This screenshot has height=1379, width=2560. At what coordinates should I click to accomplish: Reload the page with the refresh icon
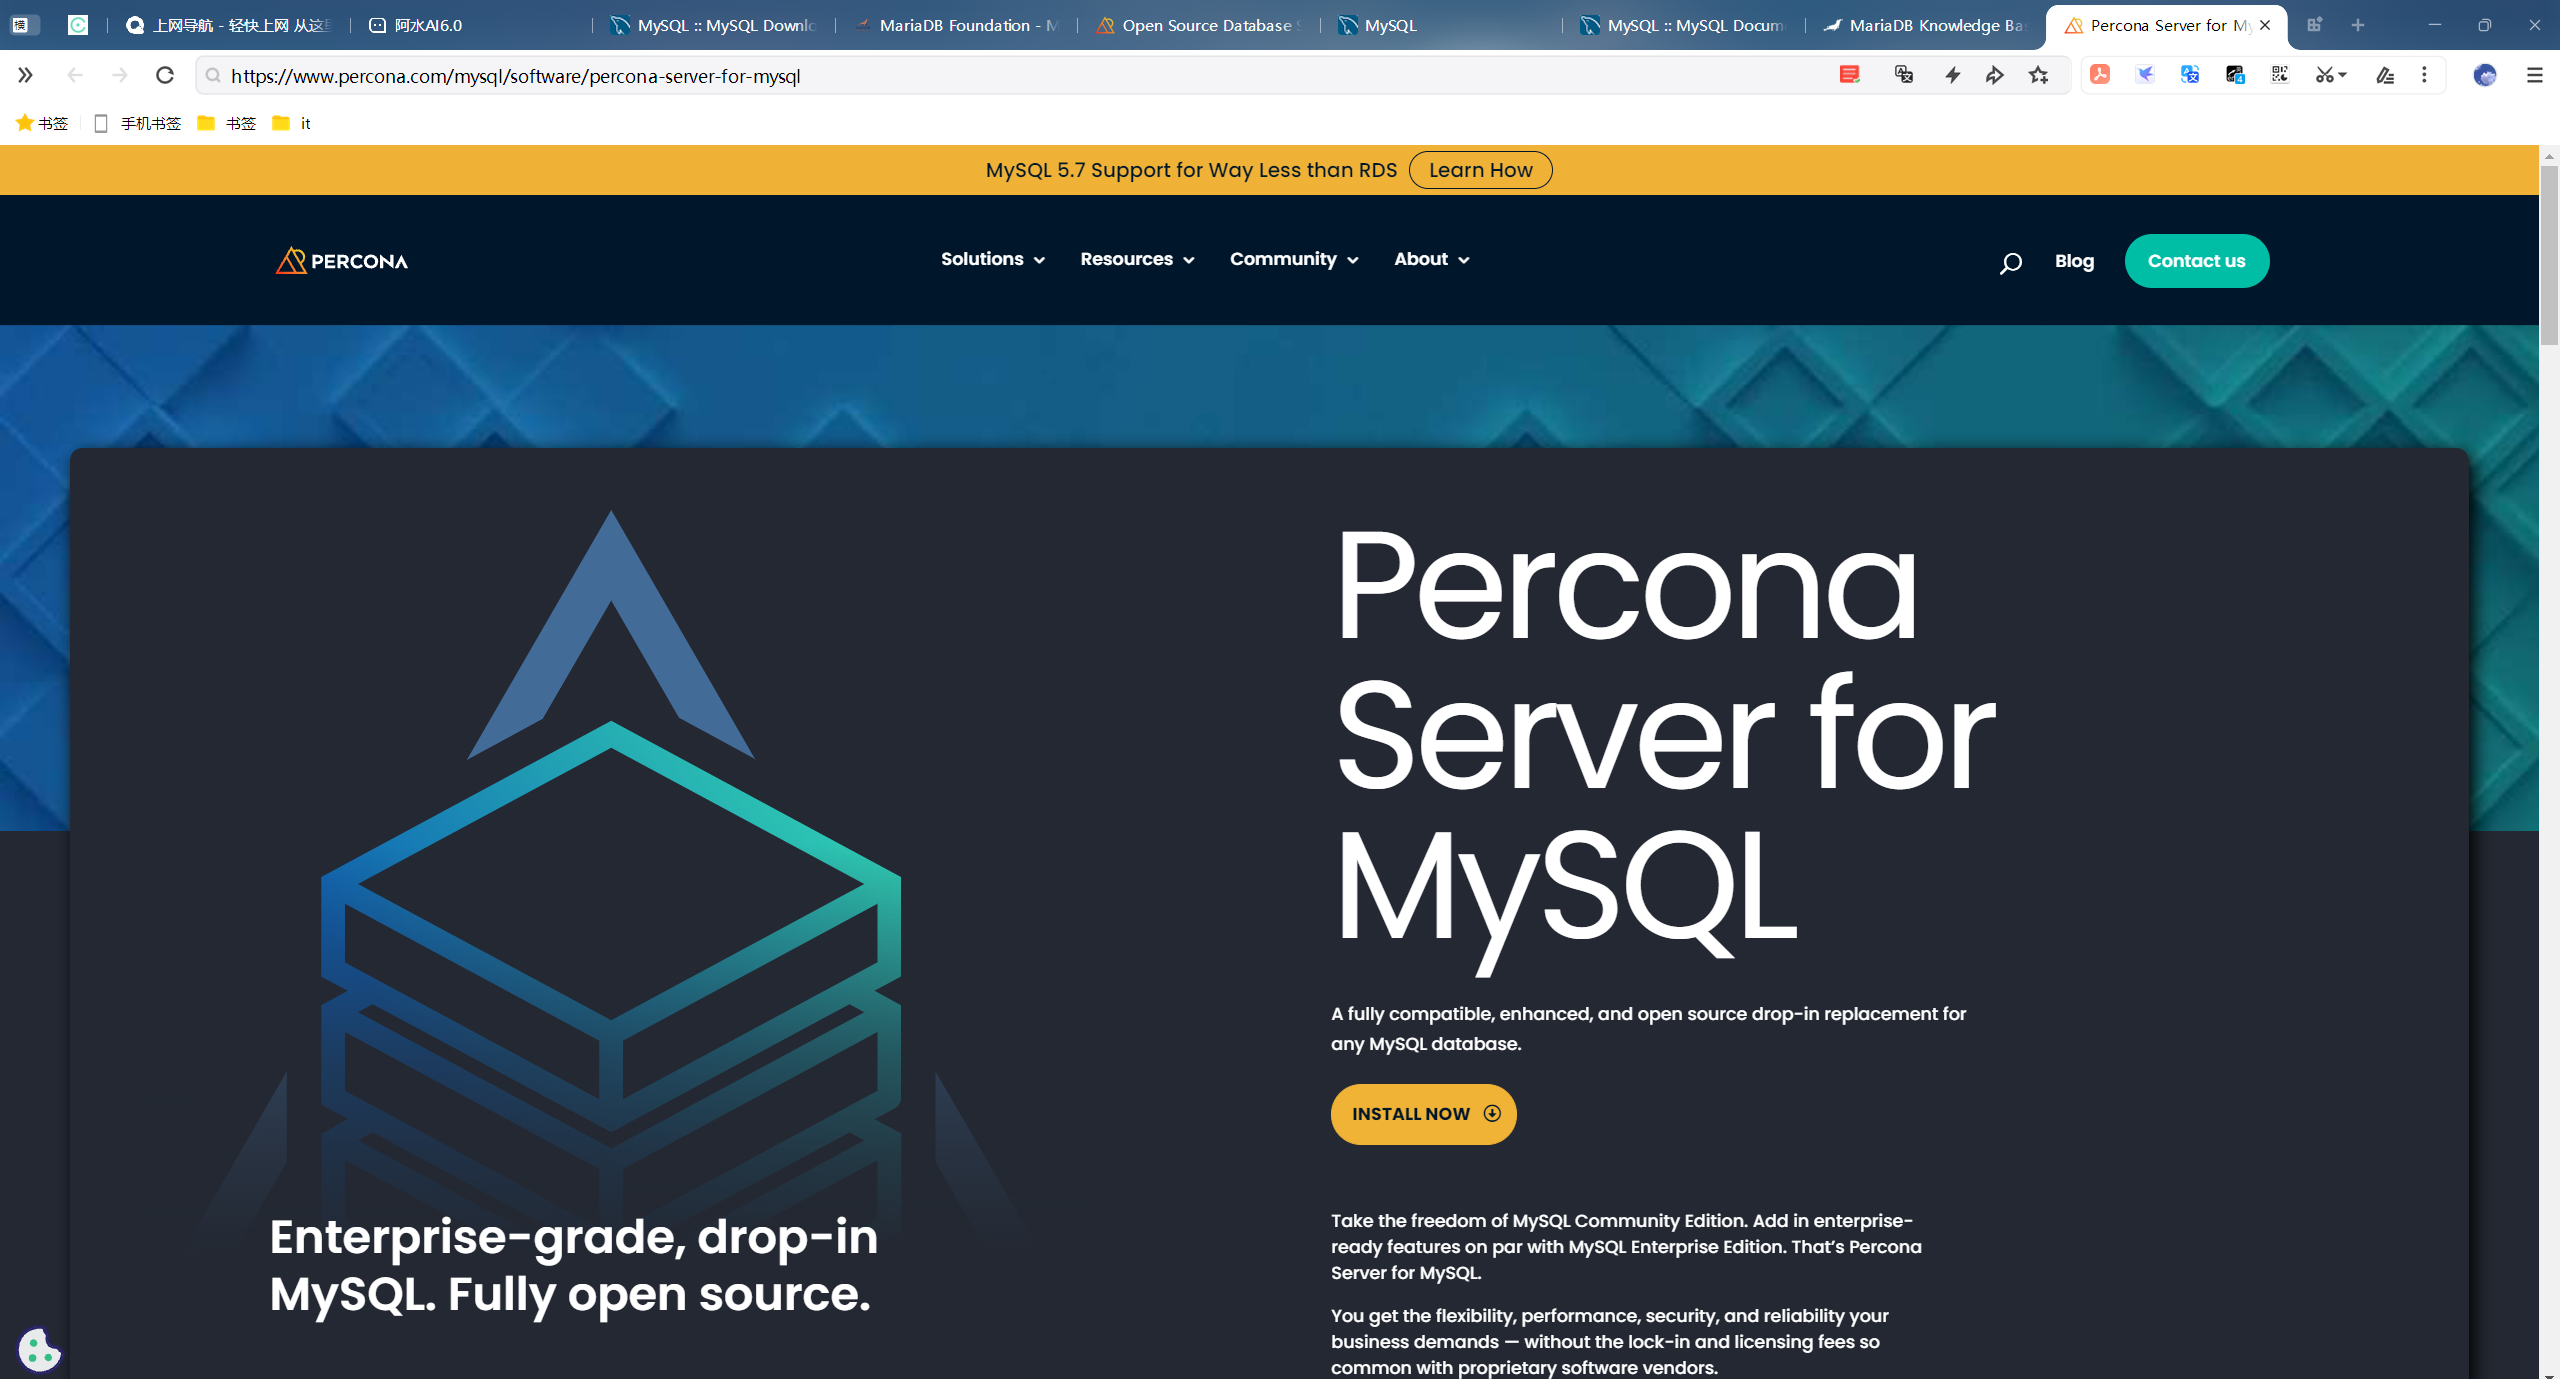pos(165,75)
